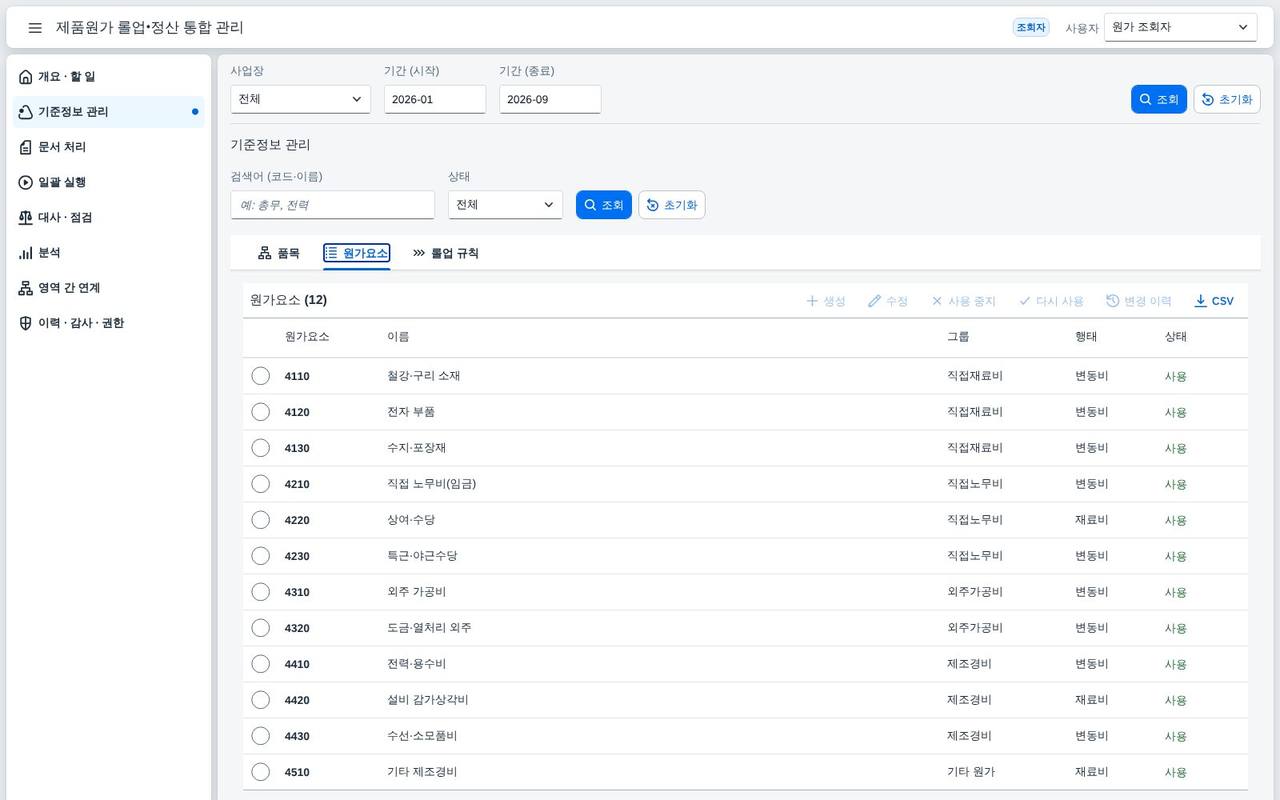Image resolution: width=1280 pixels, height=800 pixels.
Task: Select the radio button for 전자 부품
Action: coord(261,412)
